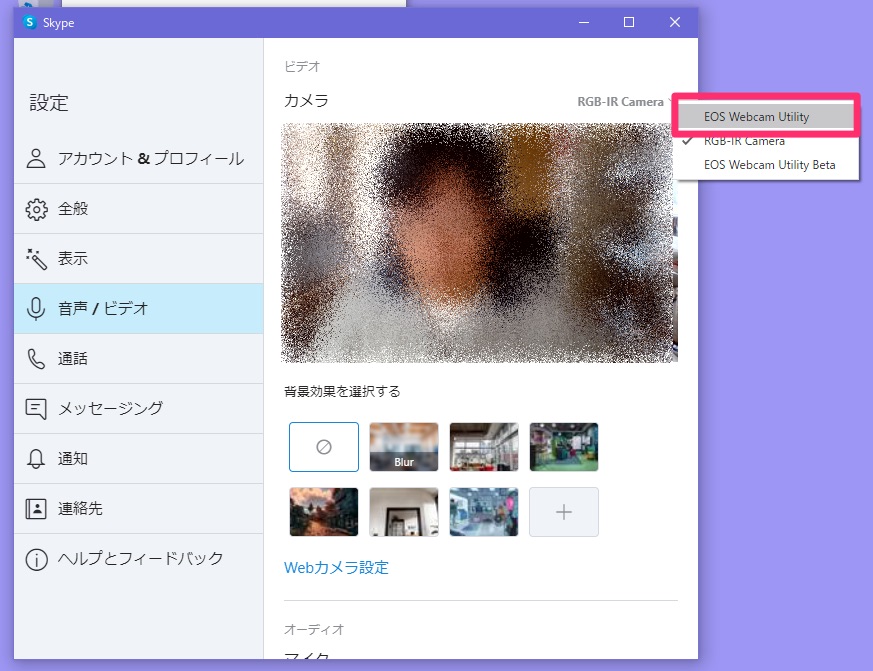Image resolution: width=873 pixels, height=671 pixels.
Task: Click the microphone icon for audio/video
Action: [36, 308]
